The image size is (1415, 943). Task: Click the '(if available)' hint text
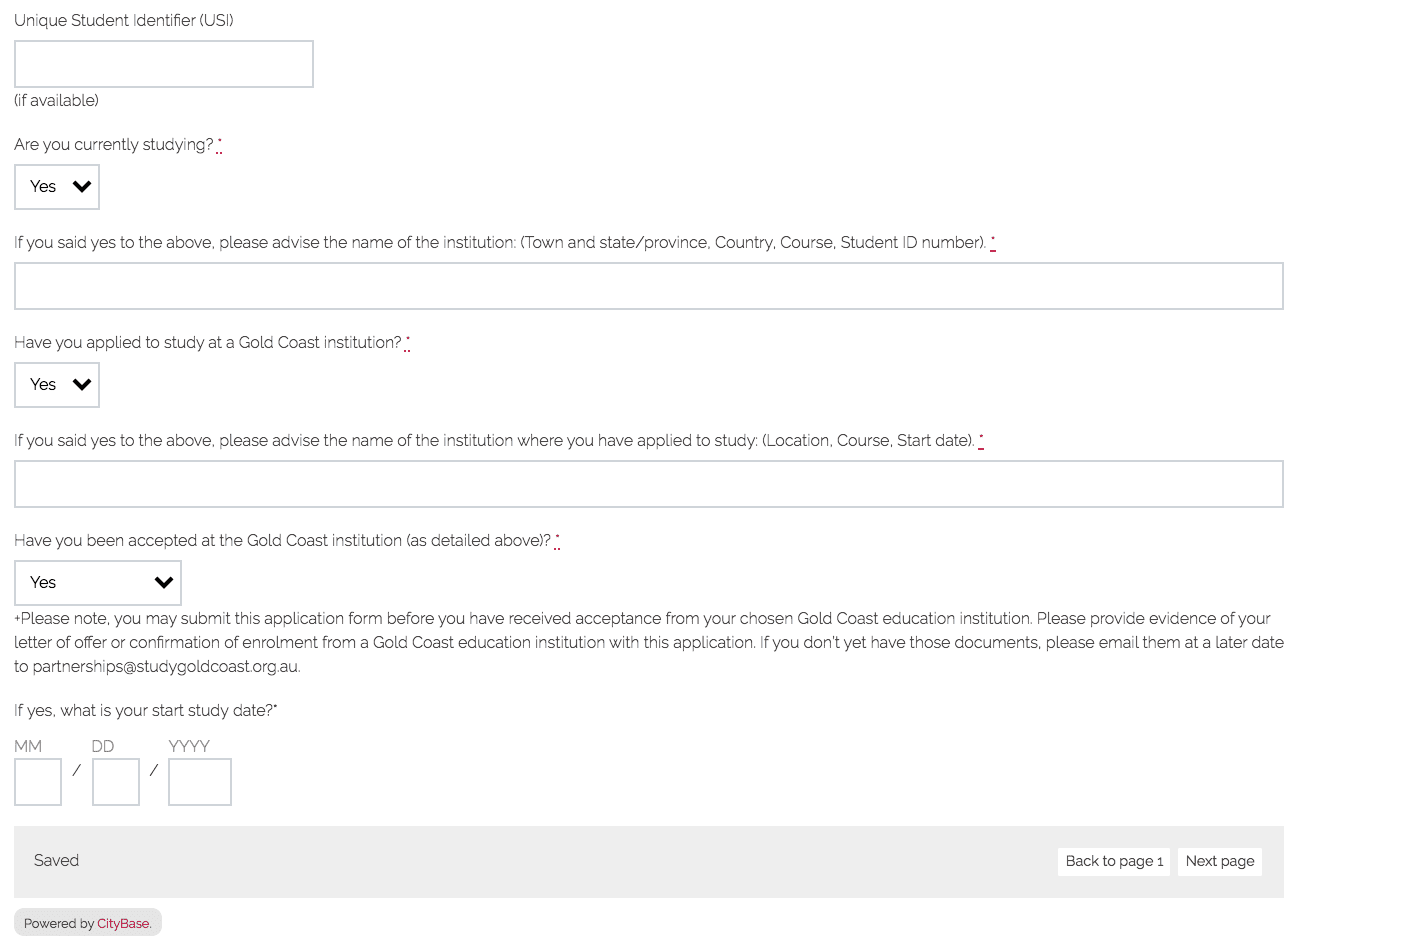pos(56,101)
